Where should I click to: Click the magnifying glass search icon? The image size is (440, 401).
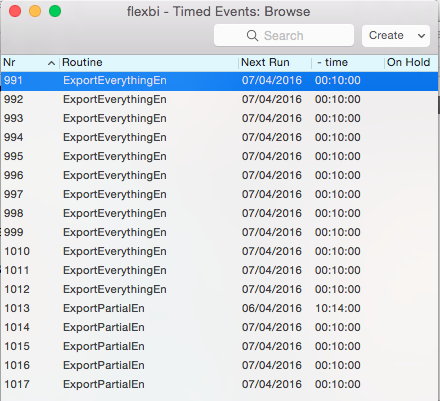point(252,35)
